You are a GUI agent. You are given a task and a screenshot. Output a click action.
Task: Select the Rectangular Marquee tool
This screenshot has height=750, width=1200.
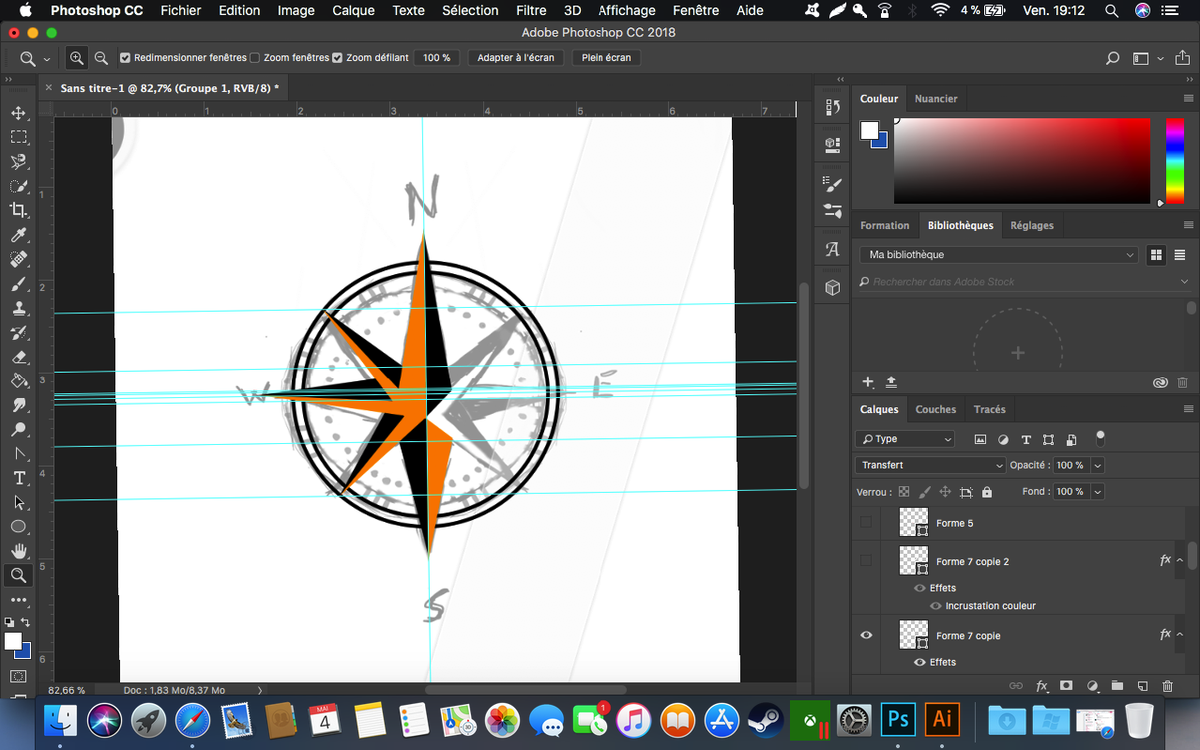pyautogui.click(x=18, y=137)
